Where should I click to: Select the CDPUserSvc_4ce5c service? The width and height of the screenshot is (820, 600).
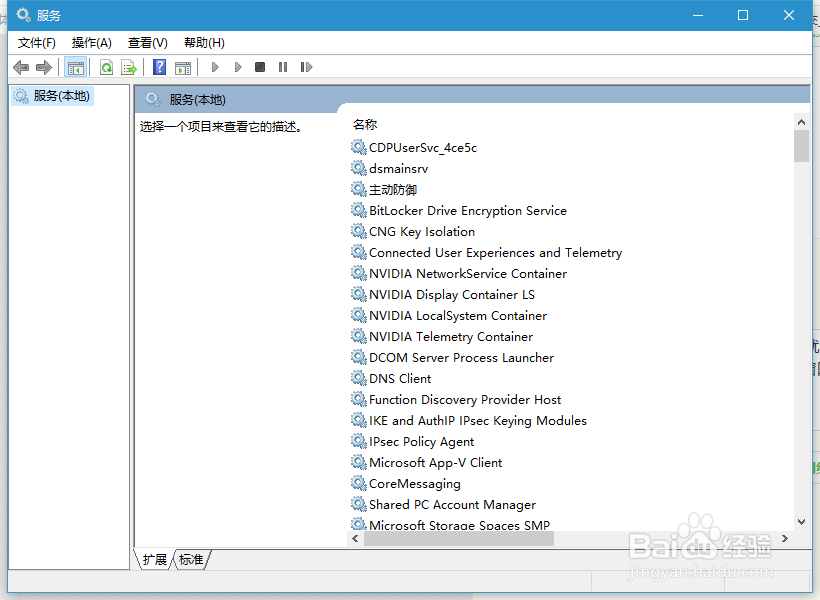(421, 146)
